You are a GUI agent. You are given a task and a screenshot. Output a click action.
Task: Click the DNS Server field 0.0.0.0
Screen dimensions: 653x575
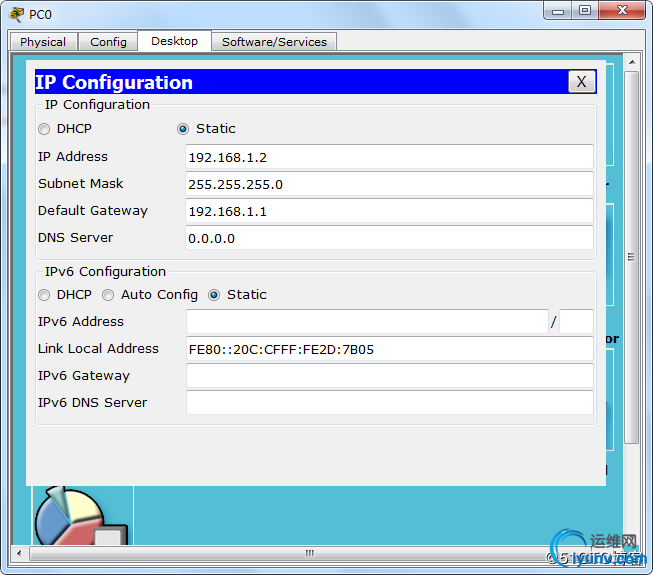pos(389,238)
